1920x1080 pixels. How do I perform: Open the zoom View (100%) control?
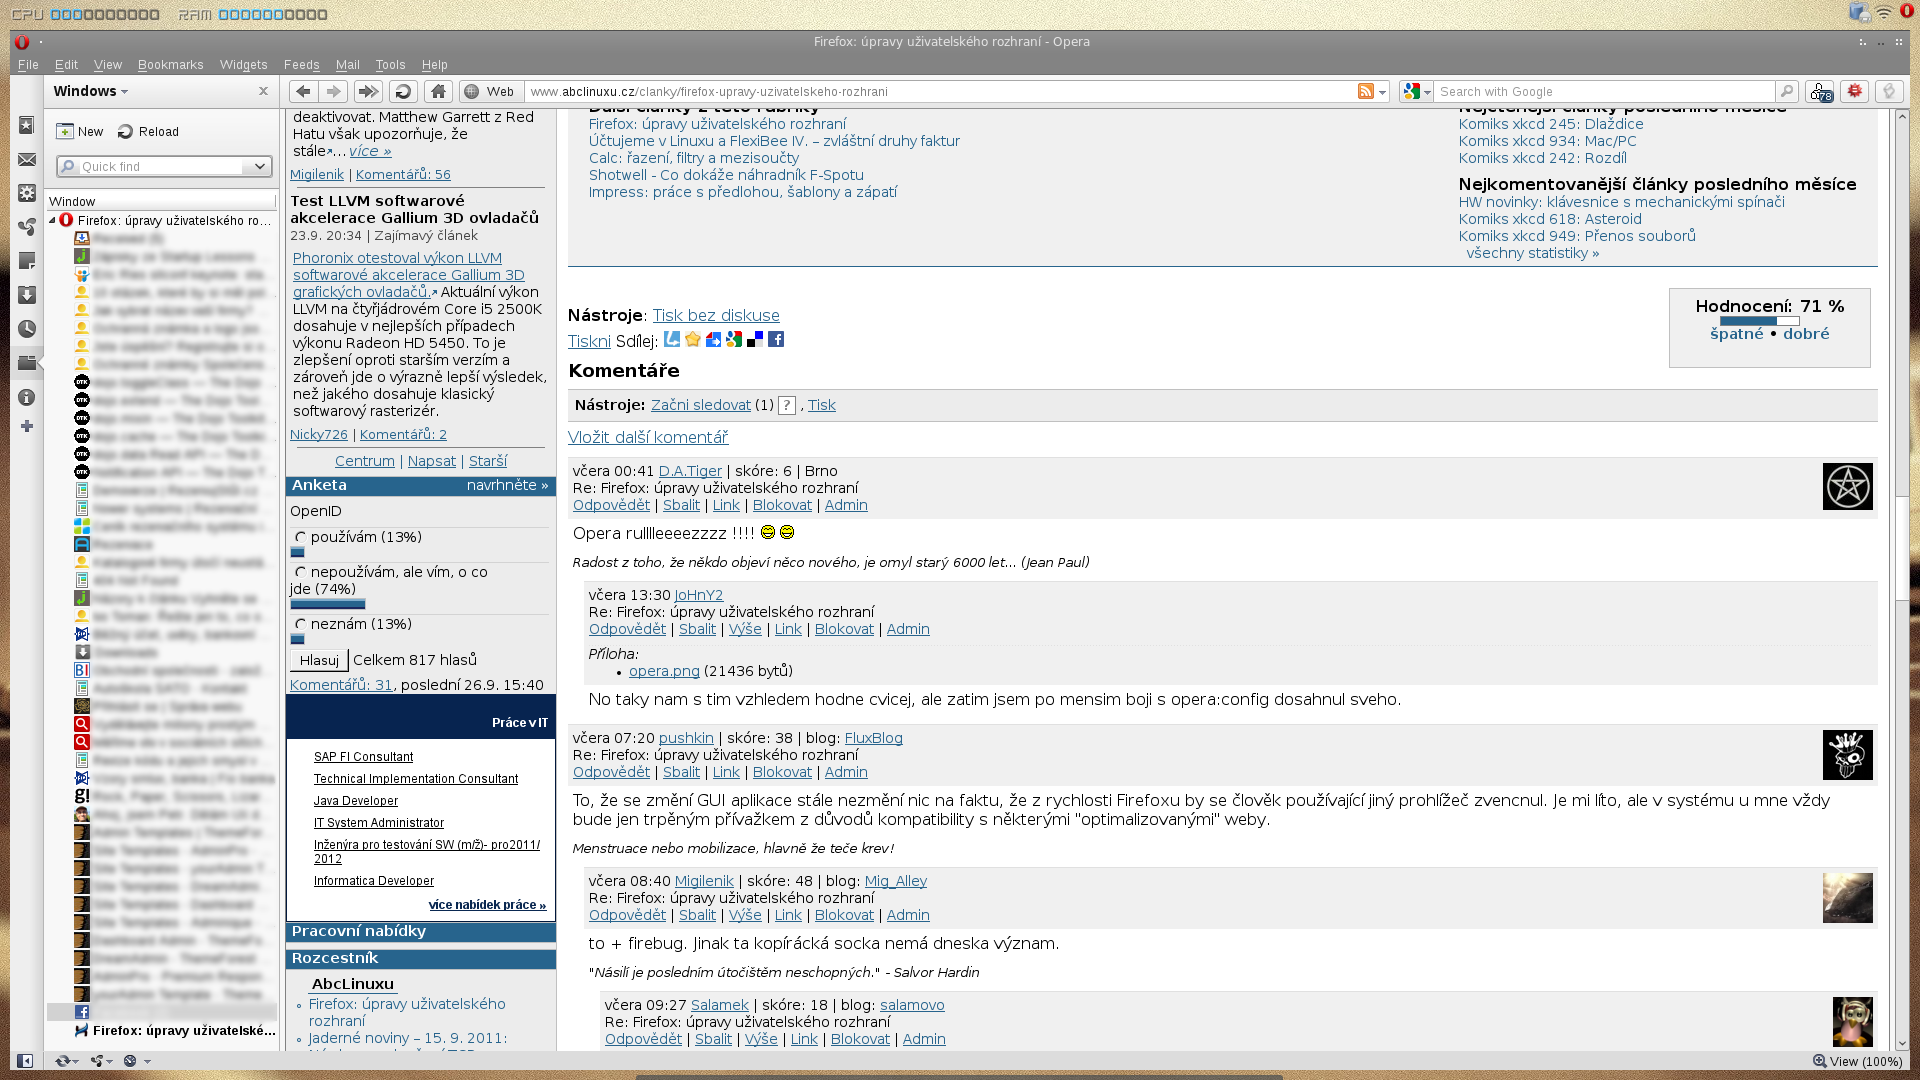1858,1061
